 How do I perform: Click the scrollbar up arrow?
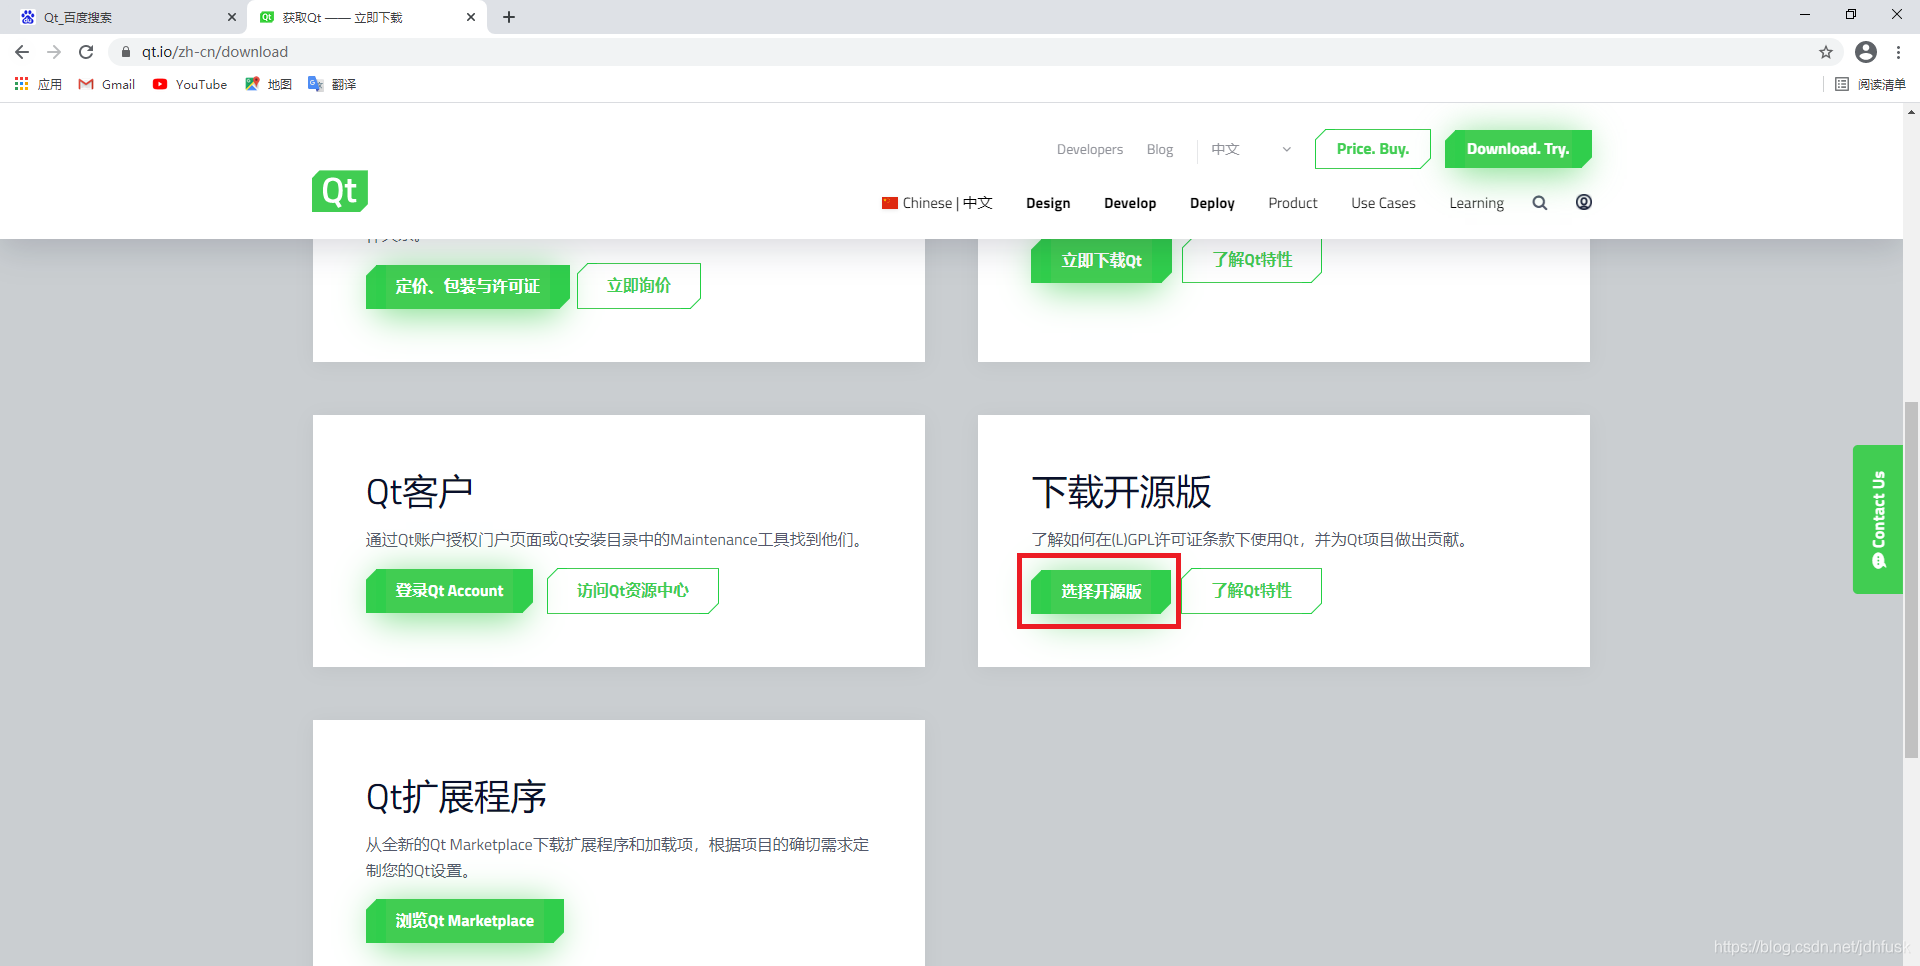click(x=1911, y=112)
